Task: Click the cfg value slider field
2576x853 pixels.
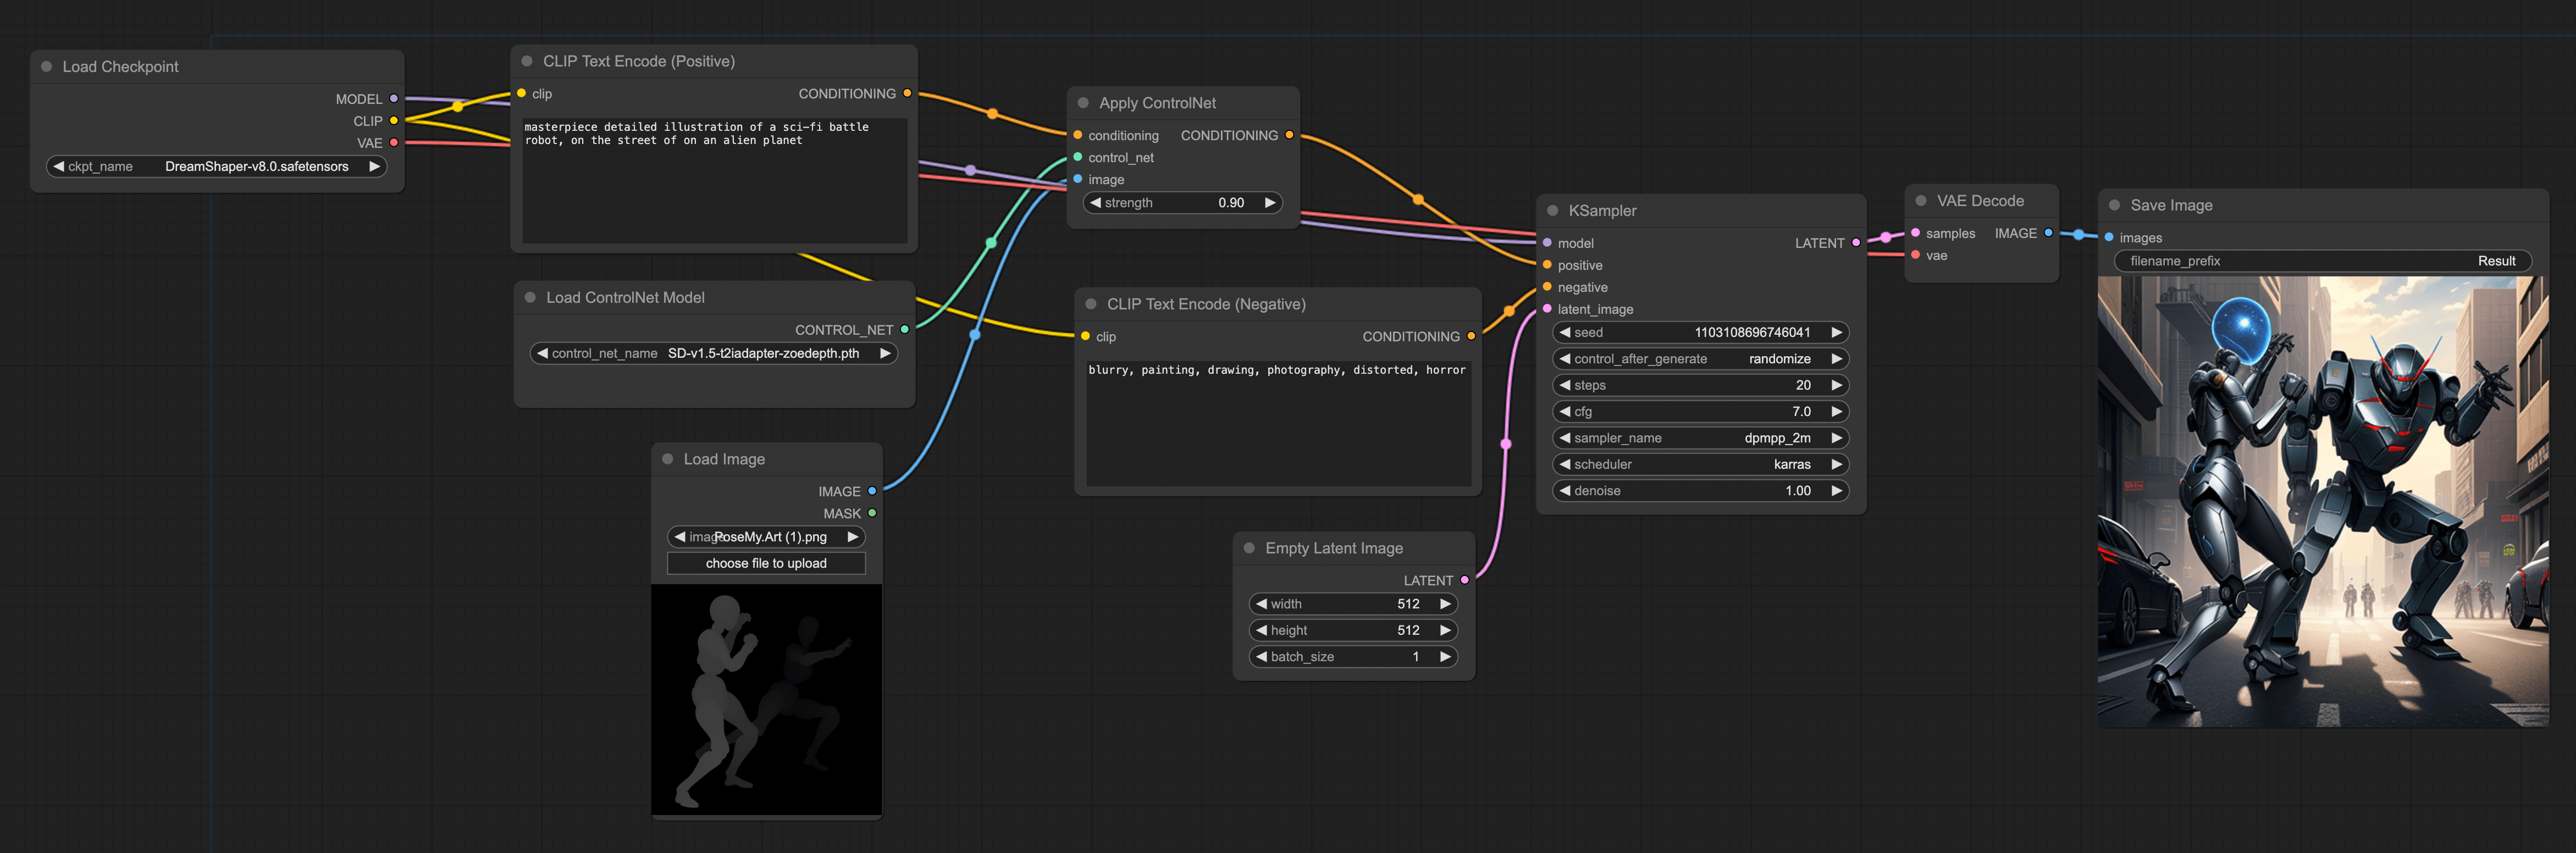Action: pos(1700,412)
